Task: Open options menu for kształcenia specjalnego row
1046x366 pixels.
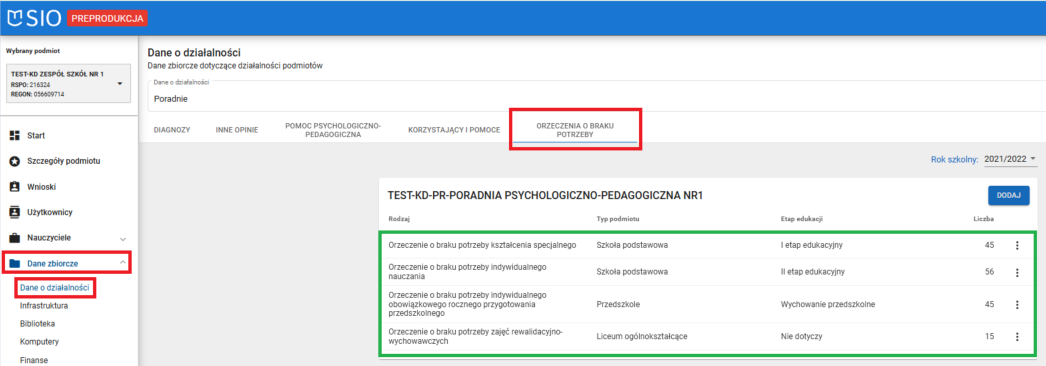Action: pyautogui.click(x=1017, y=245)
